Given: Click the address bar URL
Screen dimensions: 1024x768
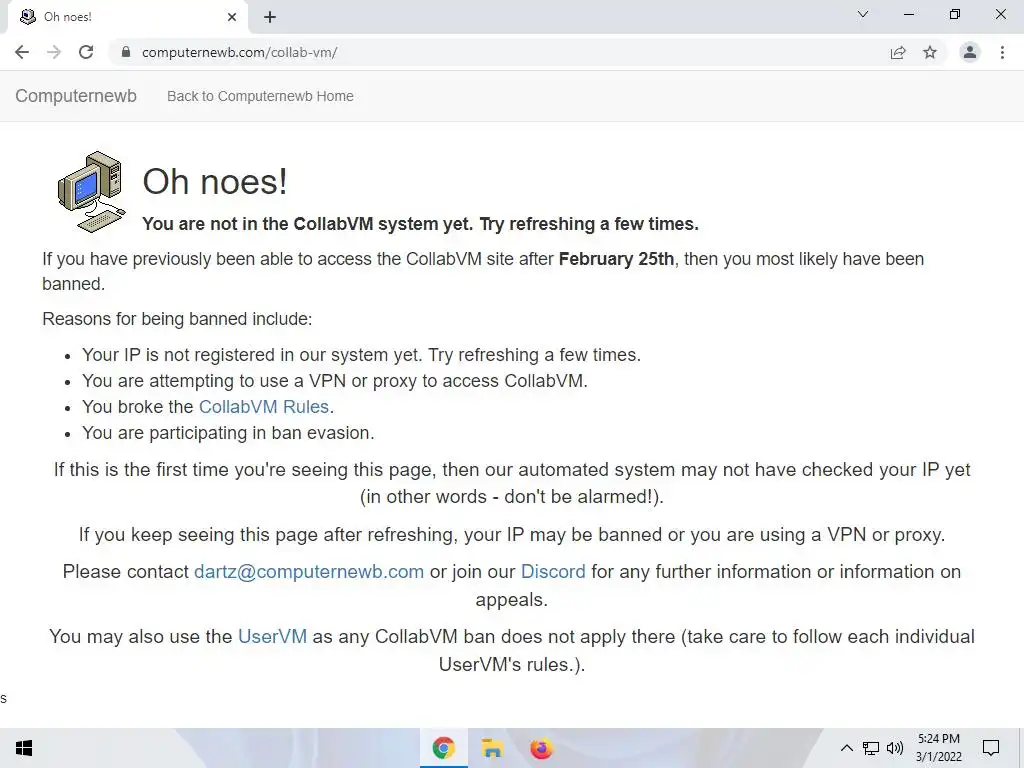Looking at the screenshot, I should point(239,52).
